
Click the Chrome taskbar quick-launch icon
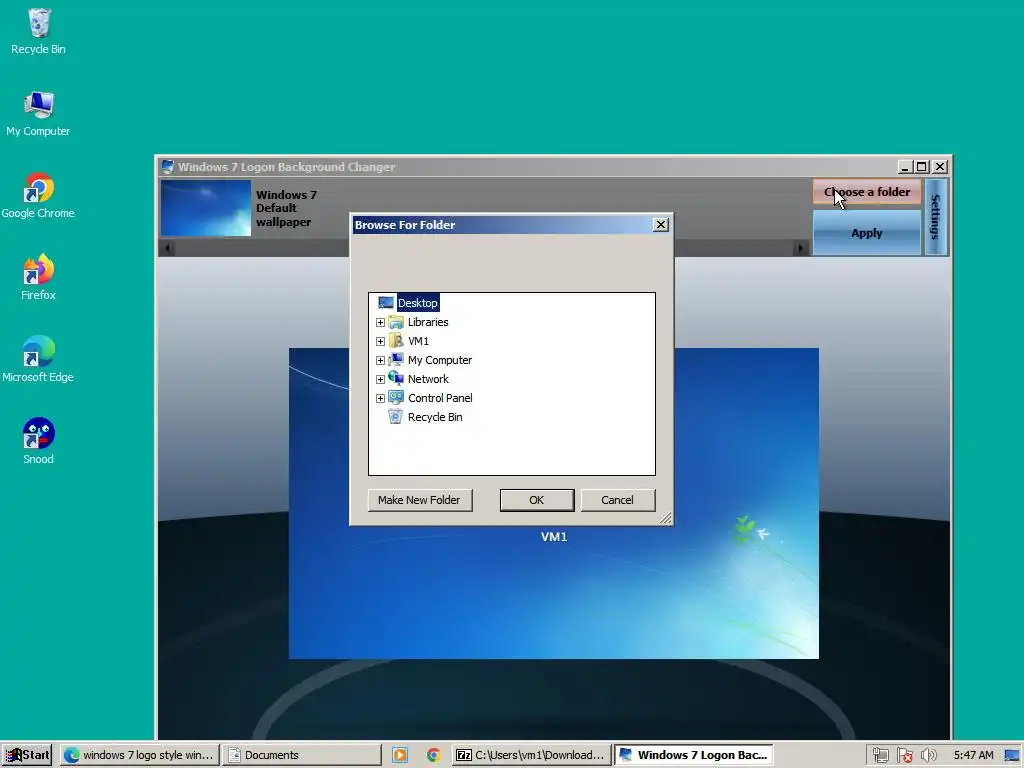tap(434, 755)
